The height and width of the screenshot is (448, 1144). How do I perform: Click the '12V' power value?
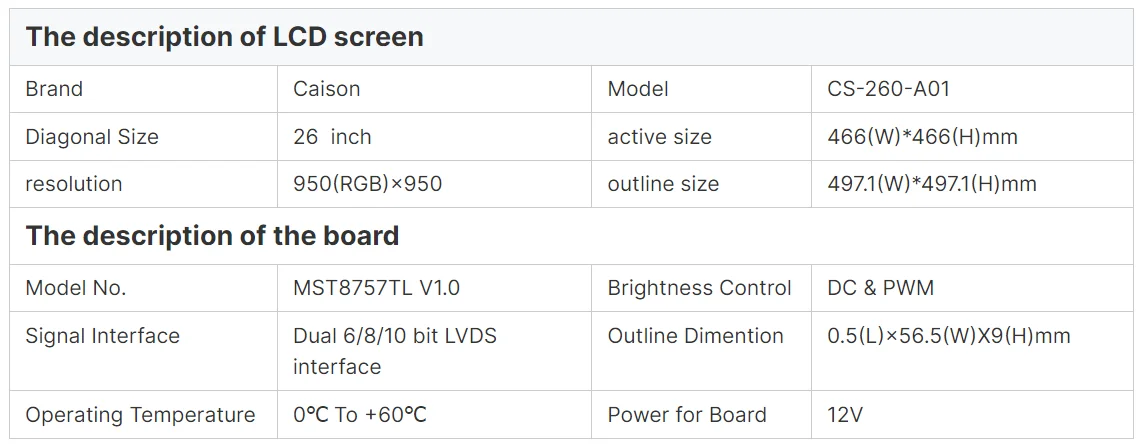tap(845, 415)
